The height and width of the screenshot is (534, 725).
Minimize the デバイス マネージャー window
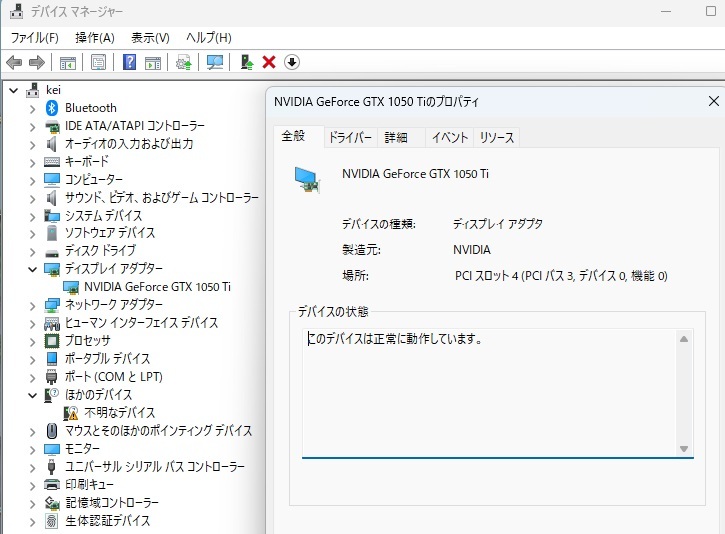coord(666,11)
